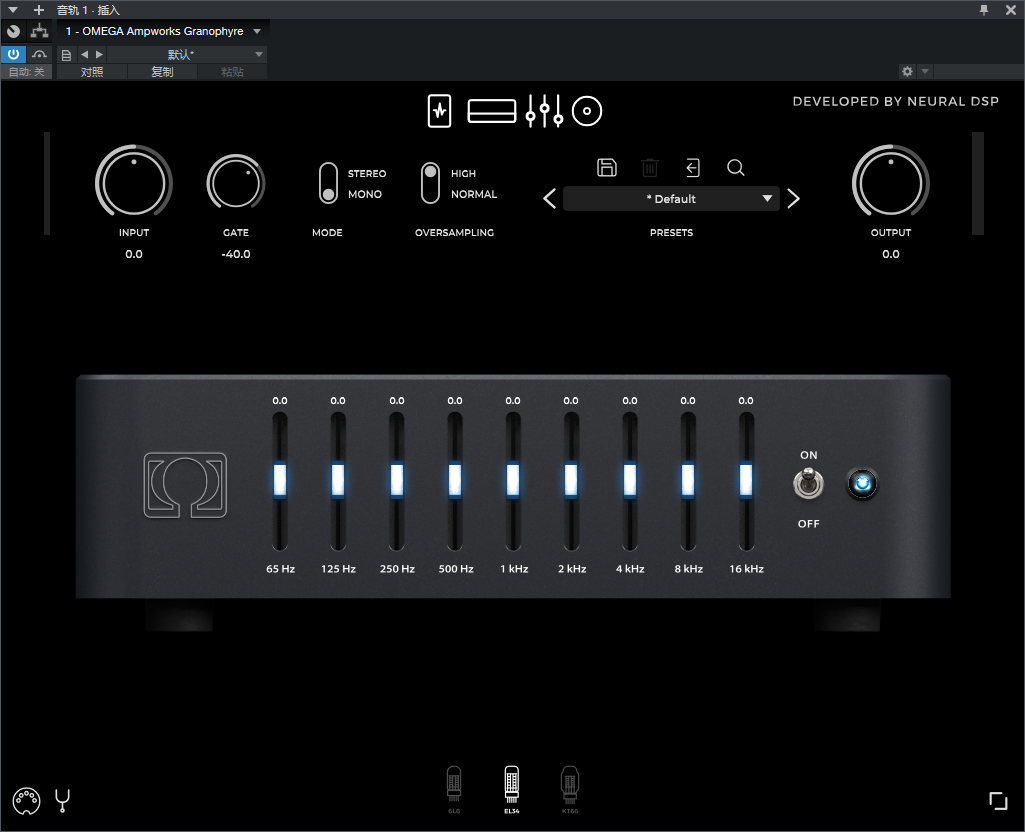The height and width of the screenshot is (832, 1025).
Task: Toggle the Stereo/Mono mode switch
Action: coord(328,183)
